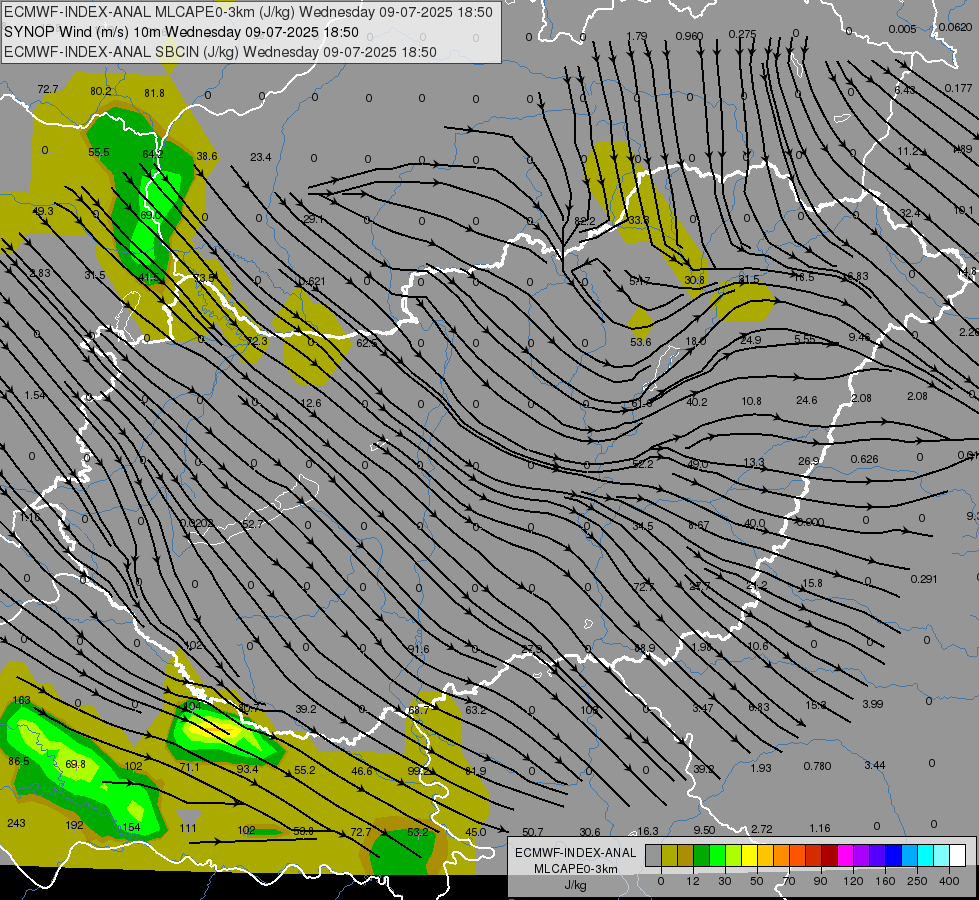Click map value 9.50
This screenshot has width=979, height=900.
tap(704, 830)
